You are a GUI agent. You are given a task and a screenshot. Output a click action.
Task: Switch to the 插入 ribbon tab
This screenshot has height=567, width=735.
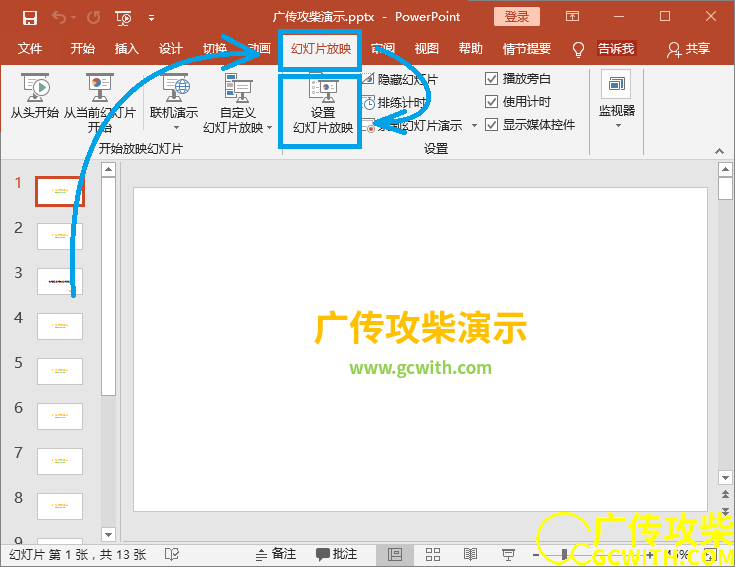coord(127,48)
